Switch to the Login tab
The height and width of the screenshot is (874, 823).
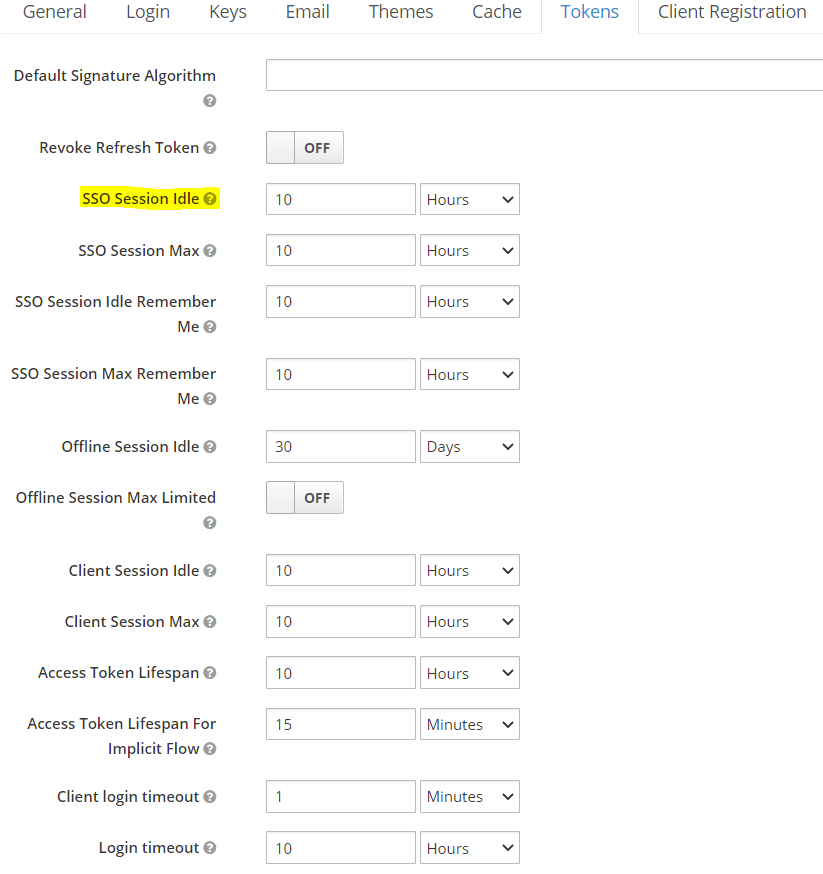click(x=148, y=12)
